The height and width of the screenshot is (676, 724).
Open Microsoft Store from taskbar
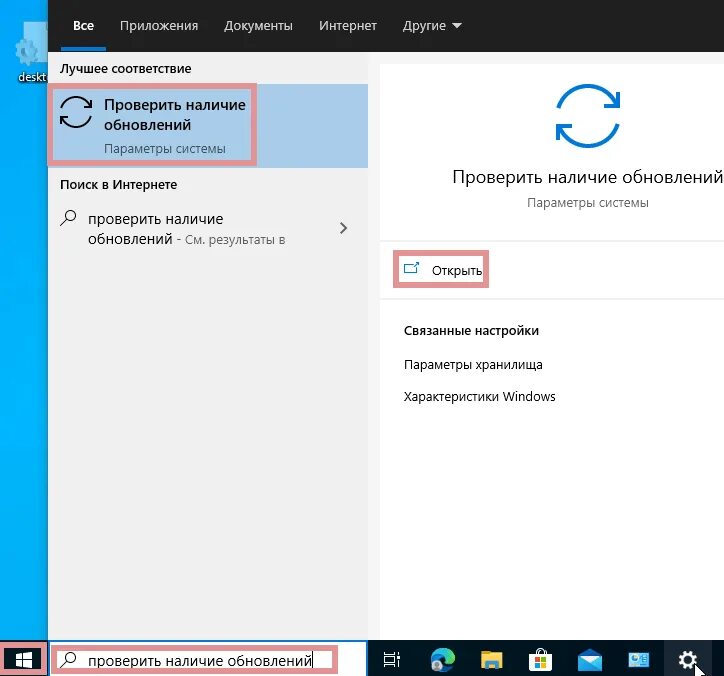[x=540, y=659]
